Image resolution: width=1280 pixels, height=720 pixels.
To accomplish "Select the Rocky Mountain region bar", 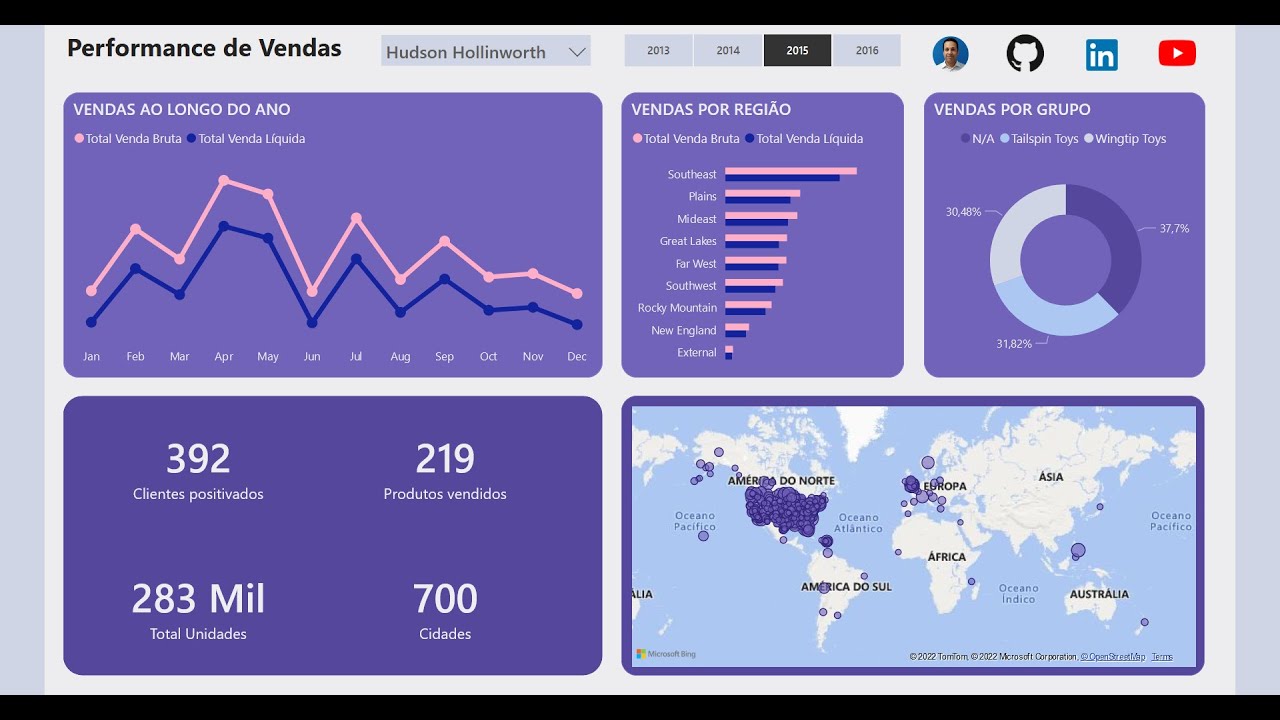I will pos(748,308).
